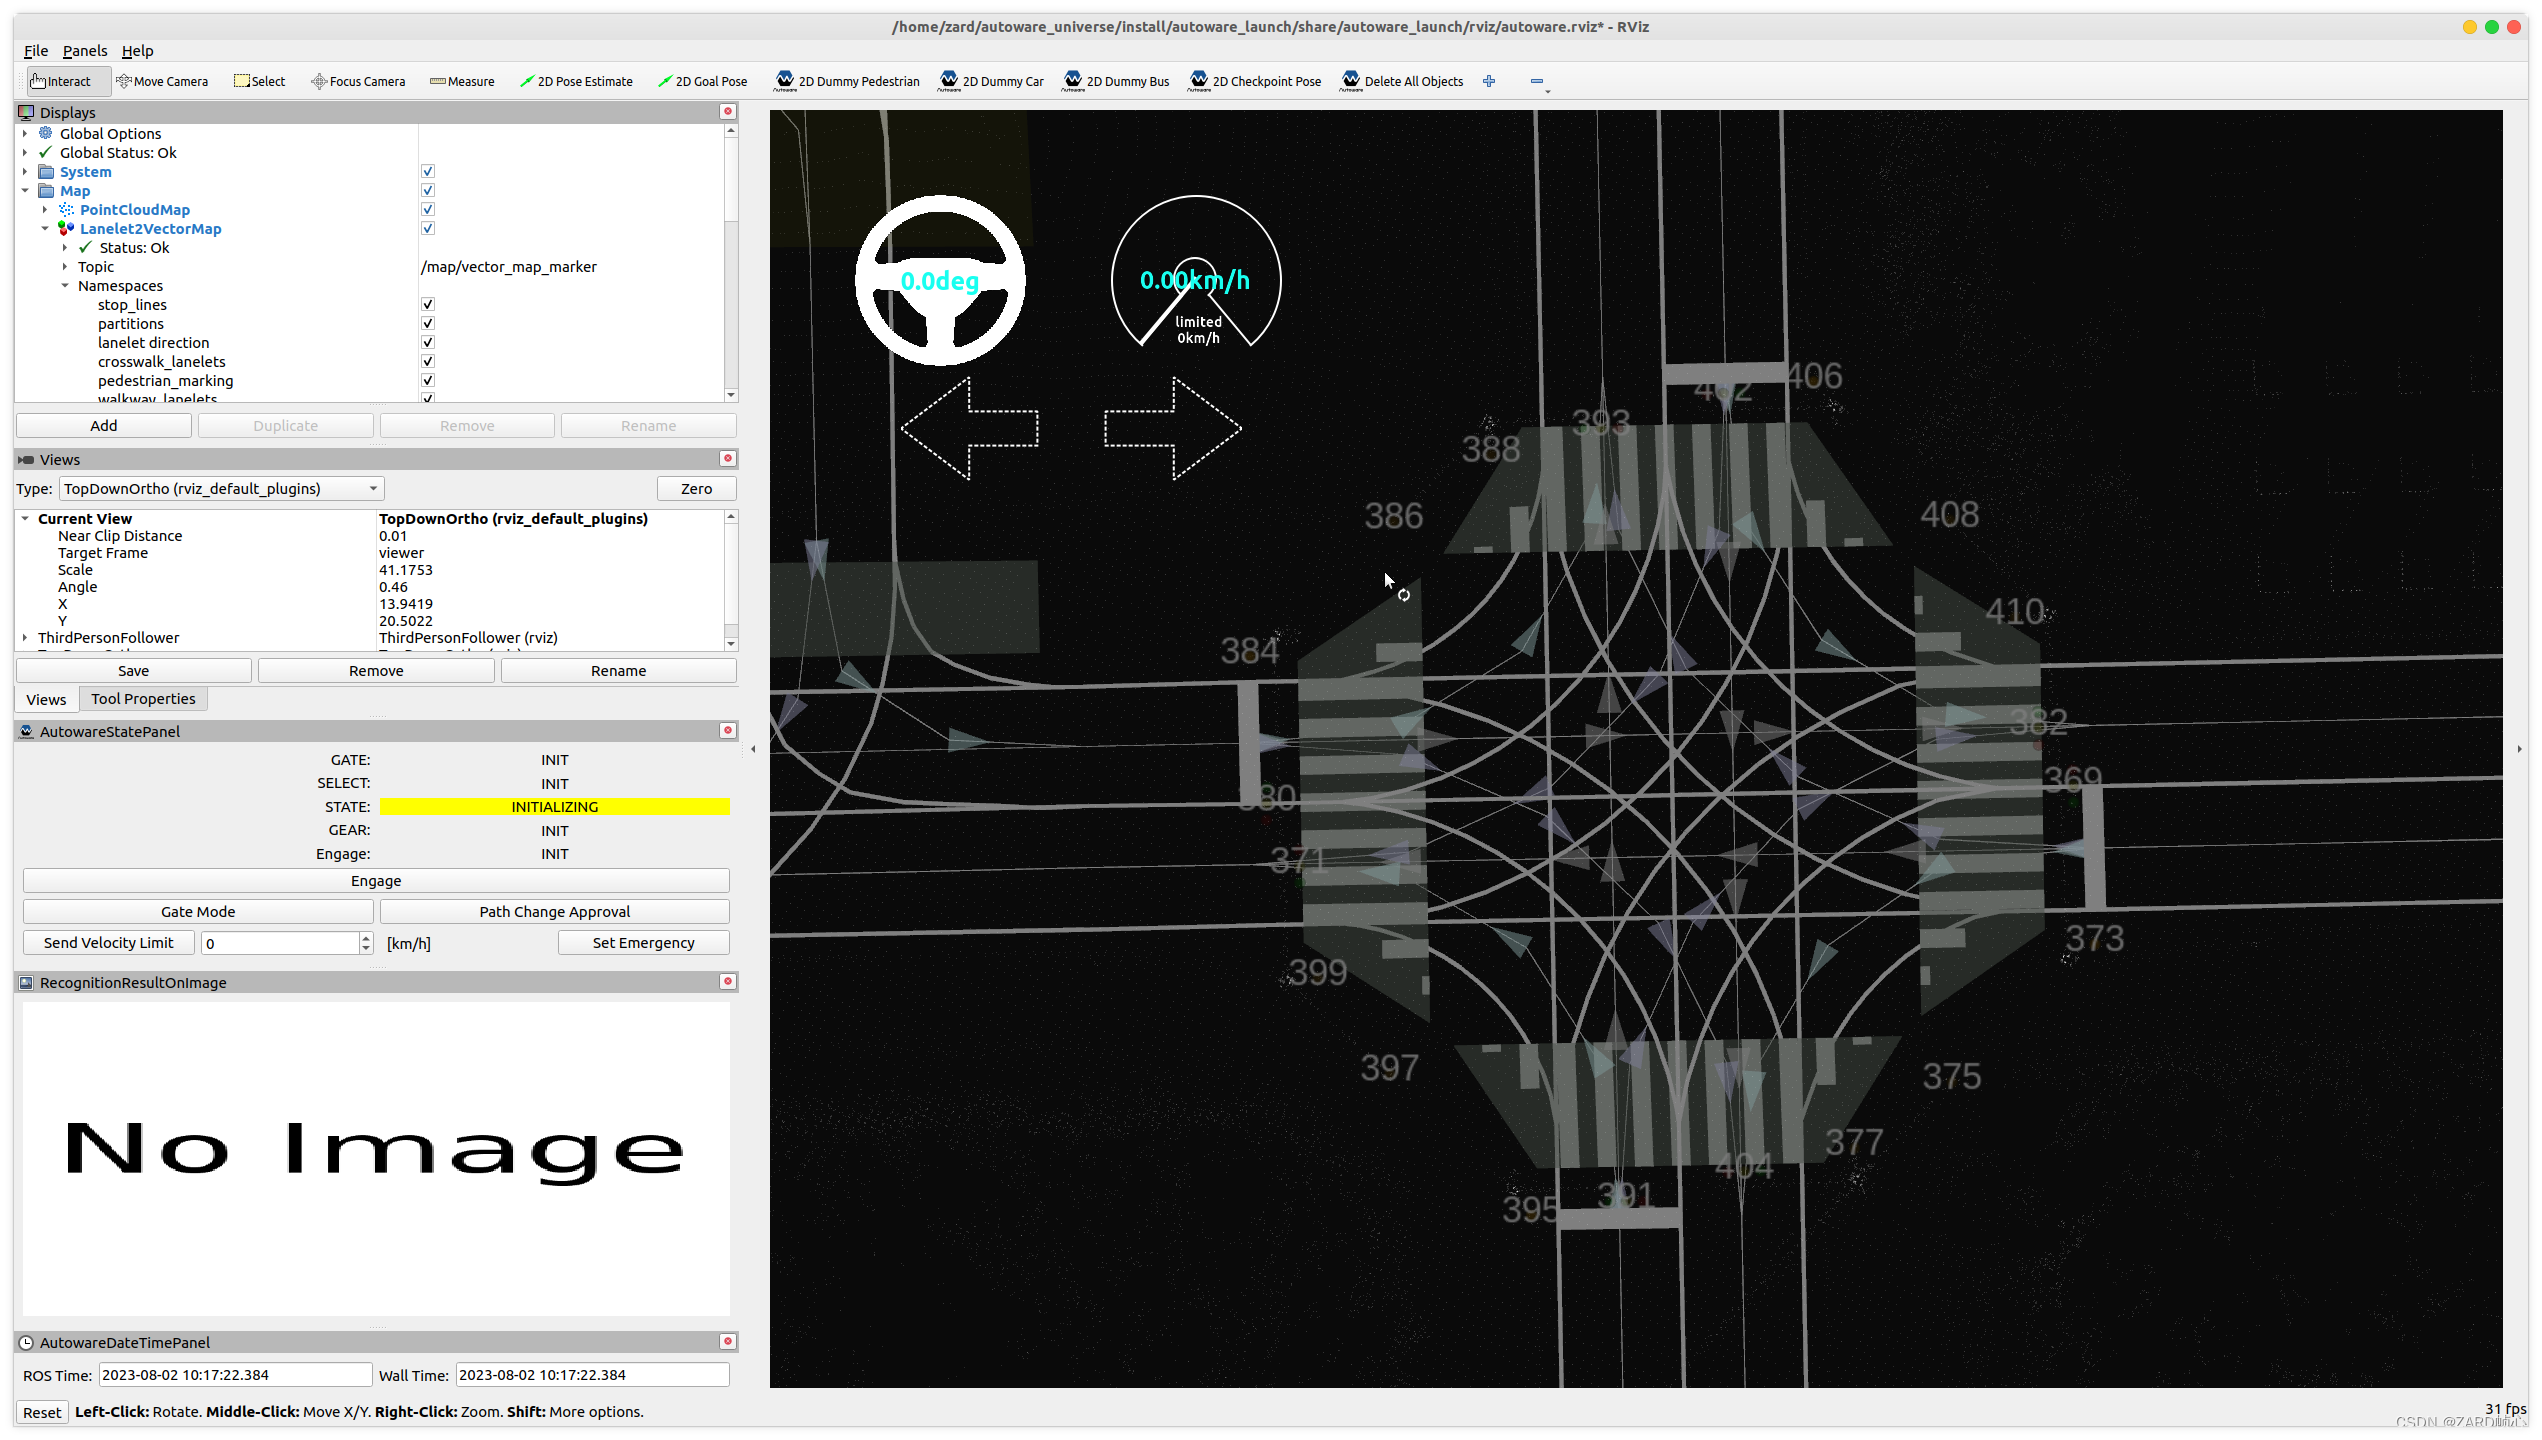
Task: Toggle the PointCloudMap display checkbox
Action: 428,209
